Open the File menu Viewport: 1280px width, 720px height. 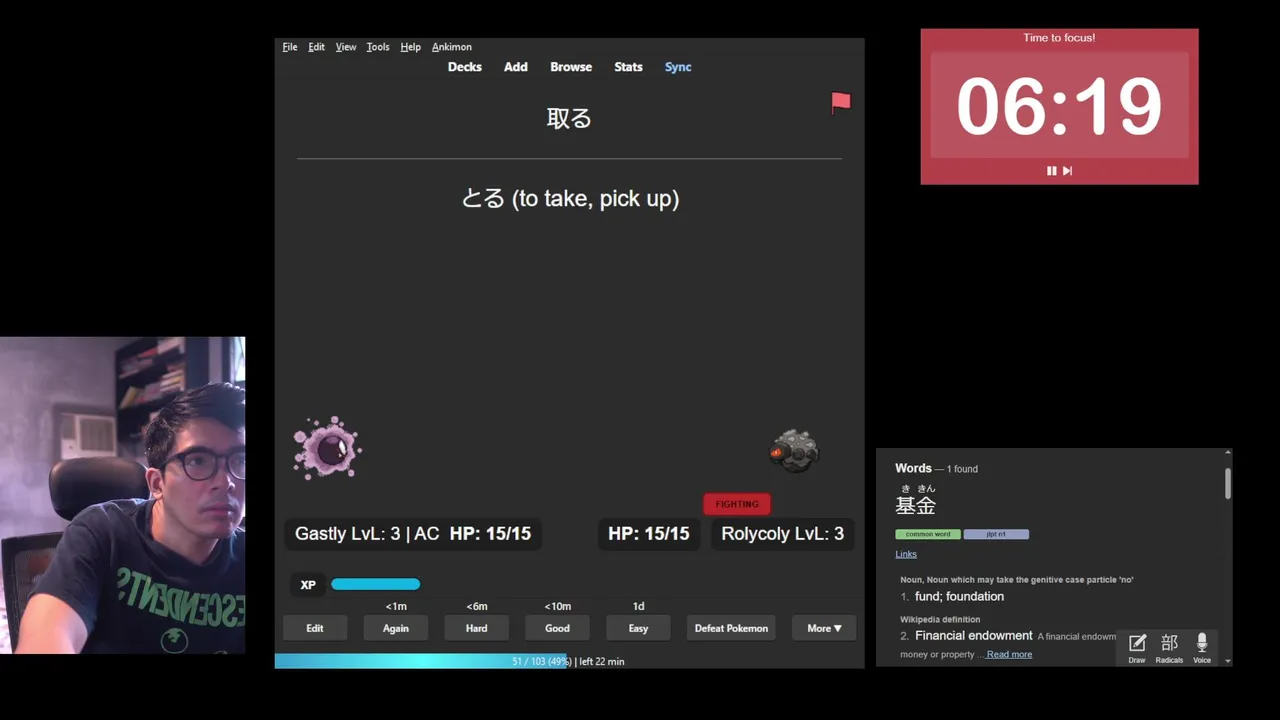coord(290,47)
